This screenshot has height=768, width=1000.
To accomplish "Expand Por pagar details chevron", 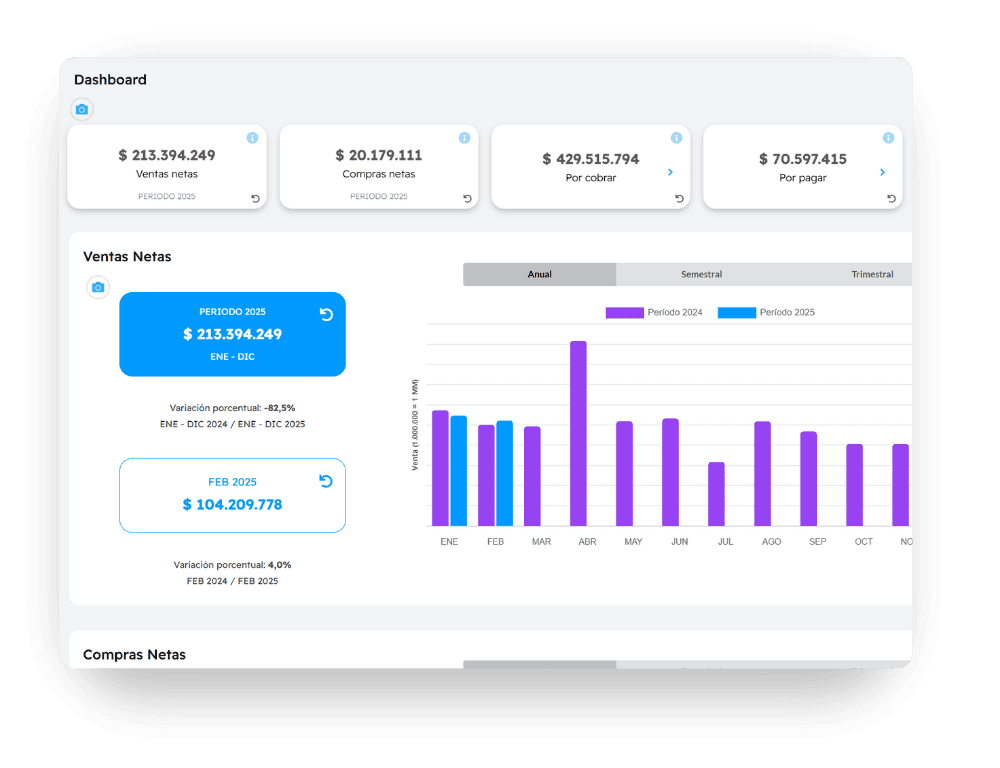I will point(883,172).
